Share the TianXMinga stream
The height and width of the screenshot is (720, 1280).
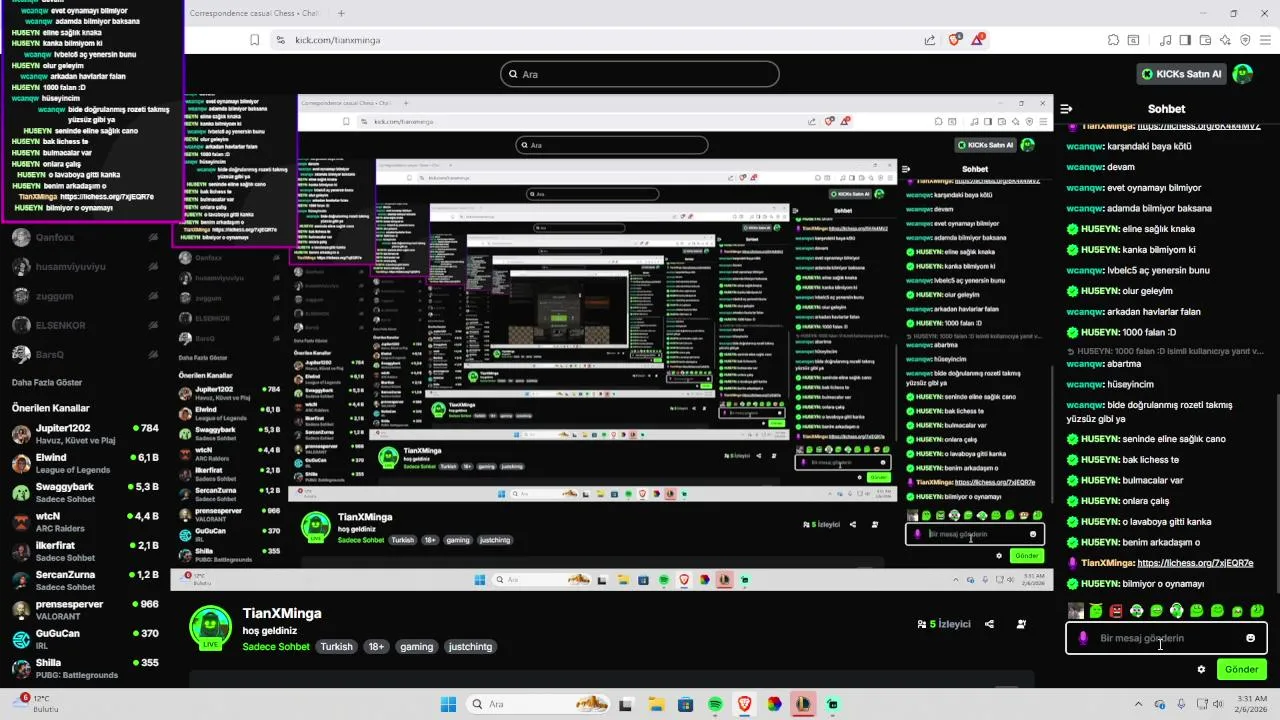point(989,624)
